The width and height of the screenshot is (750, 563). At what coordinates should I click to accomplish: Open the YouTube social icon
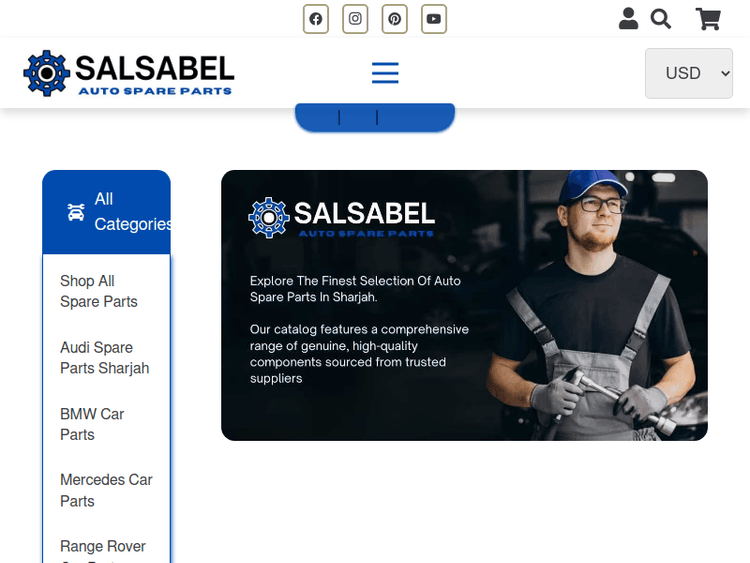[x=434, y=19]
